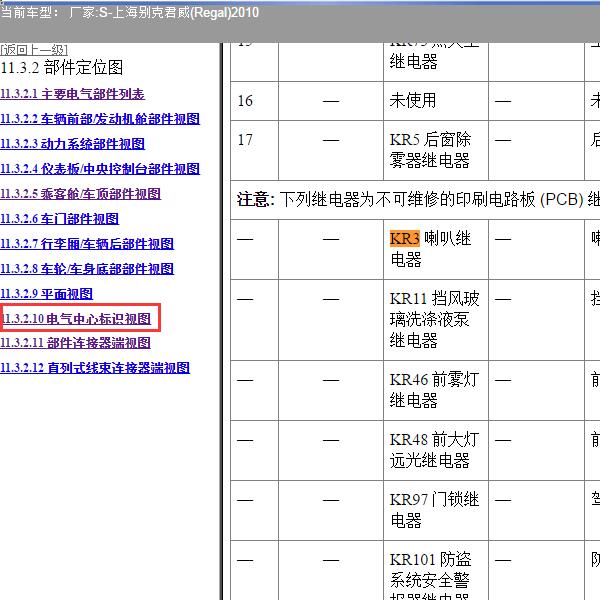Open 11.3.2.10 电气中心标识视图 link
Screen dimensions: 600x600
coord(77,319)
